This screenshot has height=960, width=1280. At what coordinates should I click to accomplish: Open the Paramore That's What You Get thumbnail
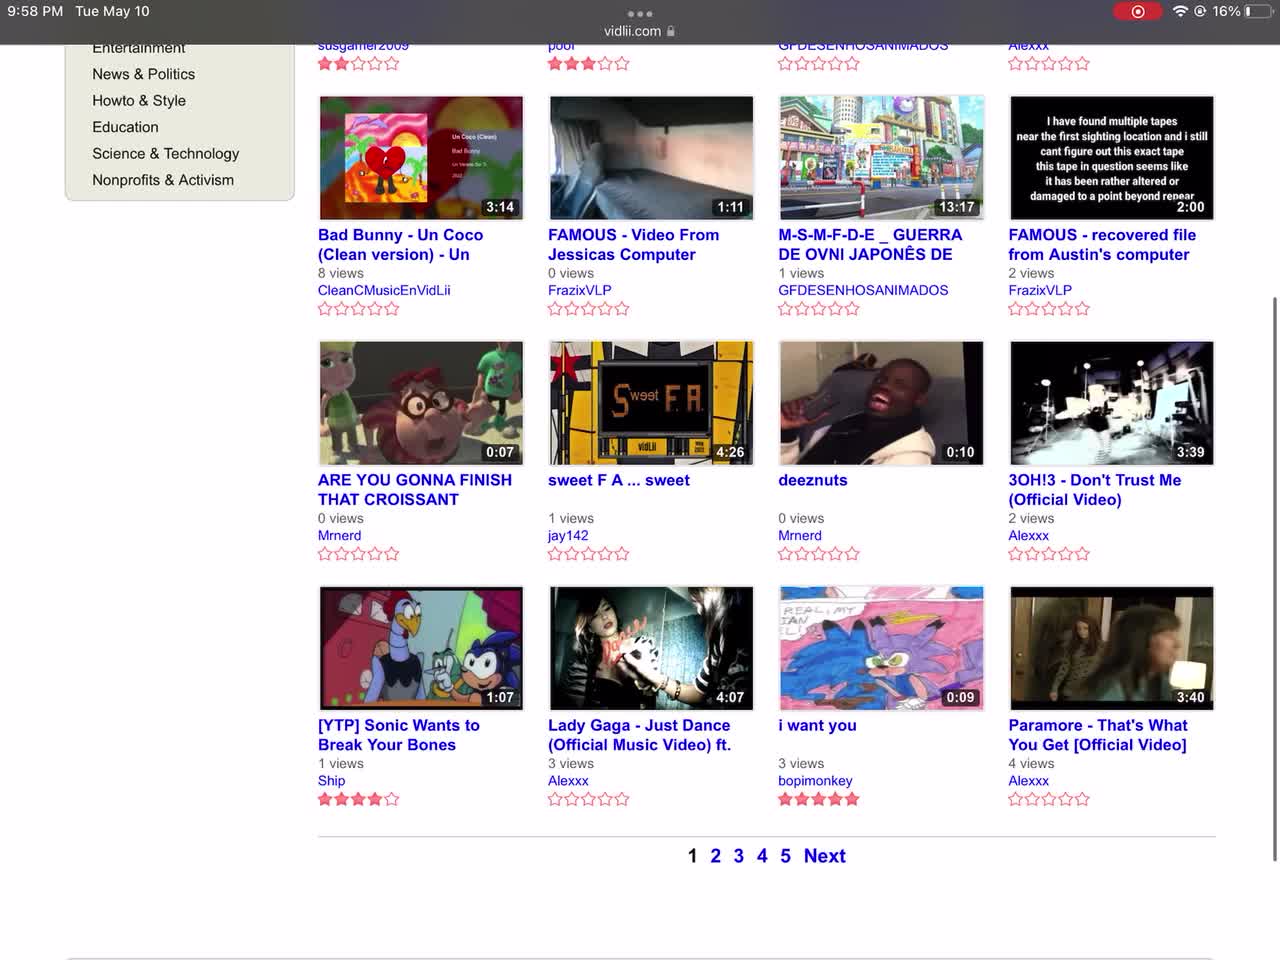click(x=1112, y=648)
